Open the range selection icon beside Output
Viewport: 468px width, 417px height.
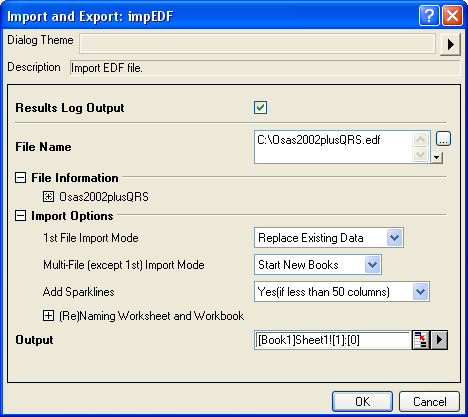(x=421, y=340)
